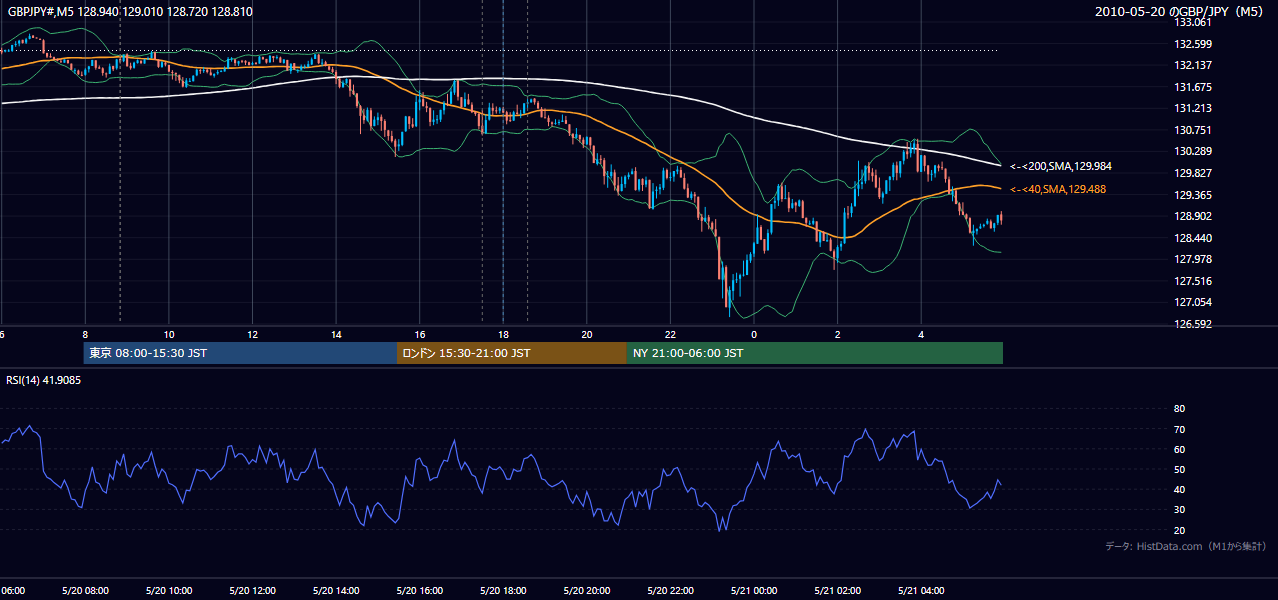Click price axis label 130.751
This screenshot has height=600, width=1278.
click(x=1193, y=130)
